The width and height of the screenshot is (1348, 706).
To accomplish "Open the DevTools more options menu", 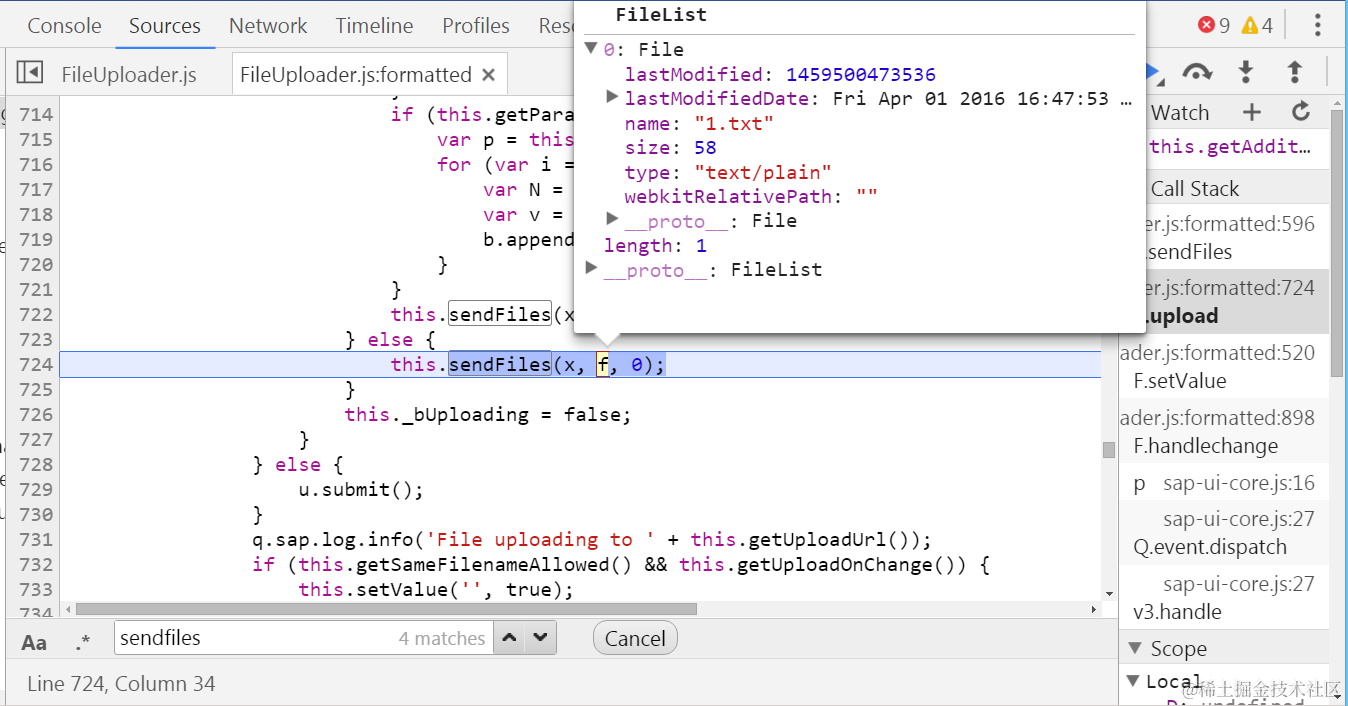I will click(1317, 25).
